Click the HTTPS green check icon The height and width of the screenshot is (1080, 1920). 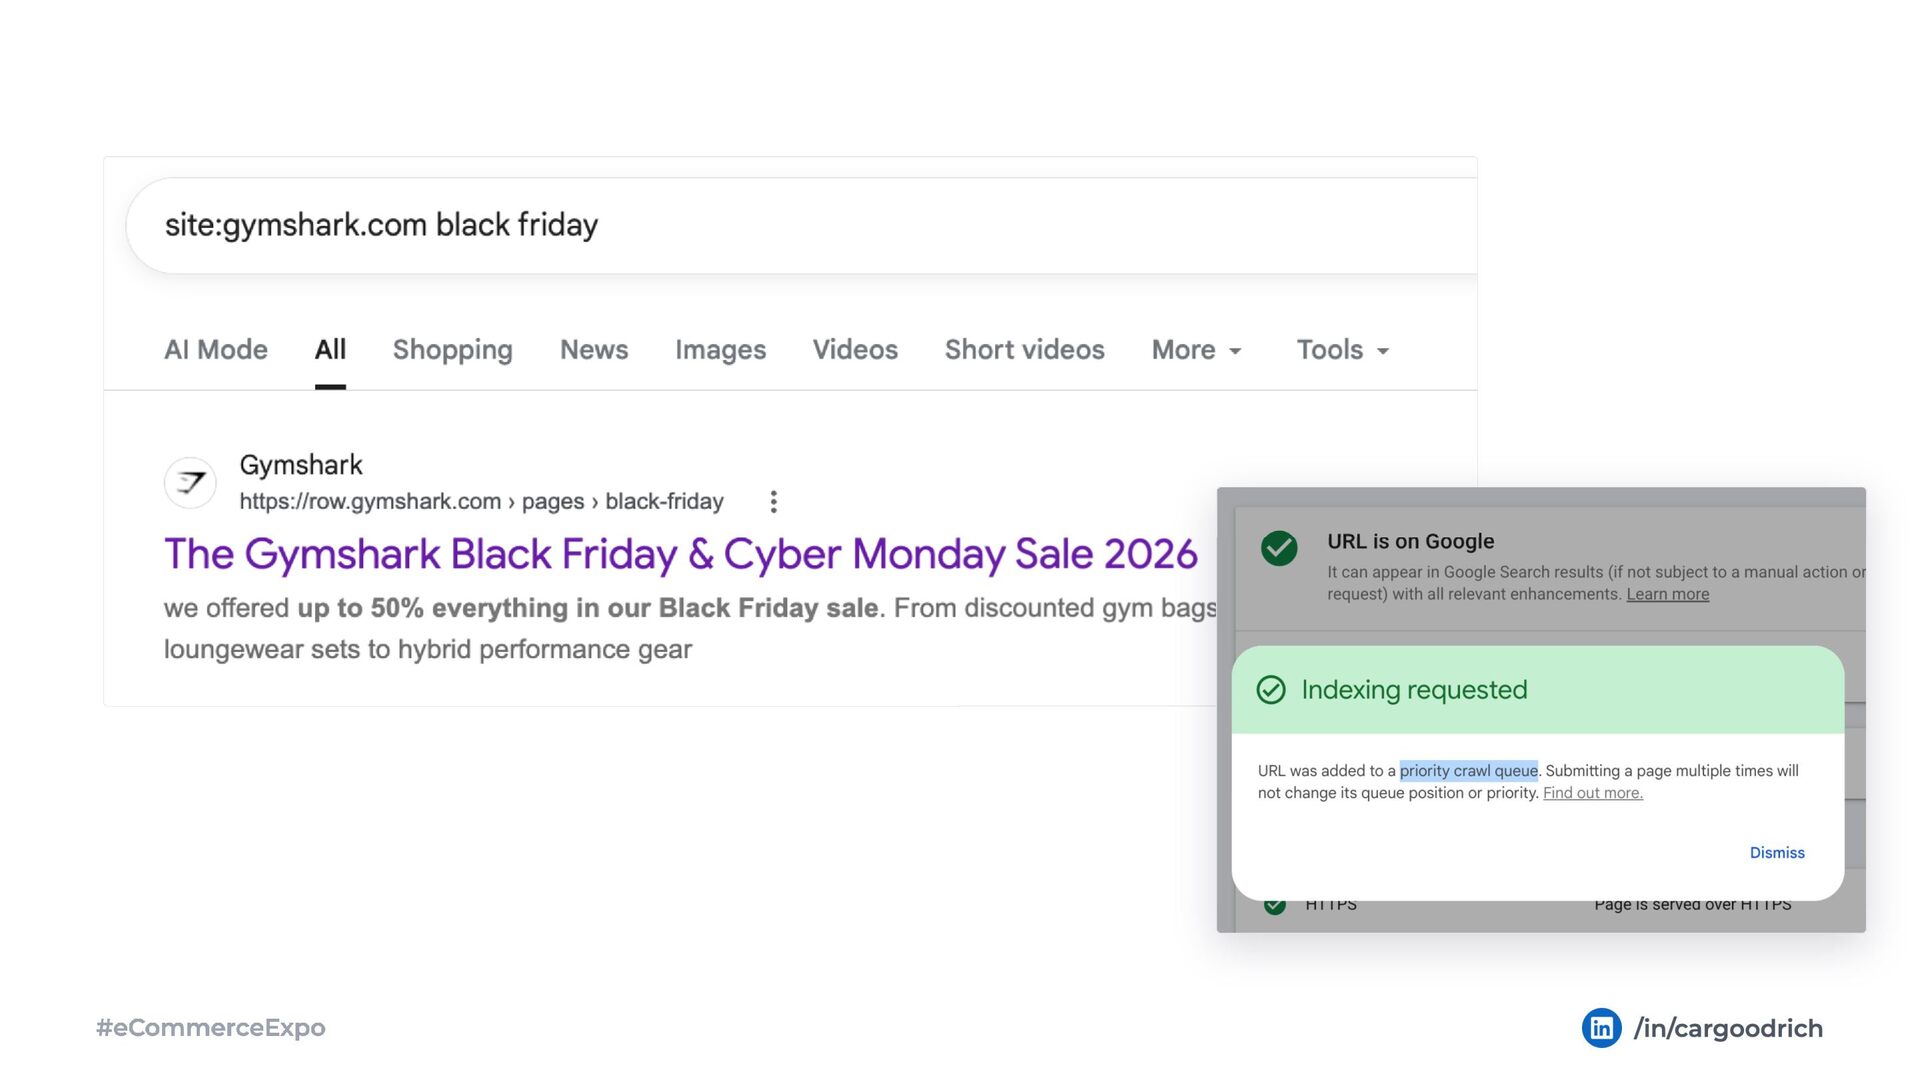(1275, 905)
